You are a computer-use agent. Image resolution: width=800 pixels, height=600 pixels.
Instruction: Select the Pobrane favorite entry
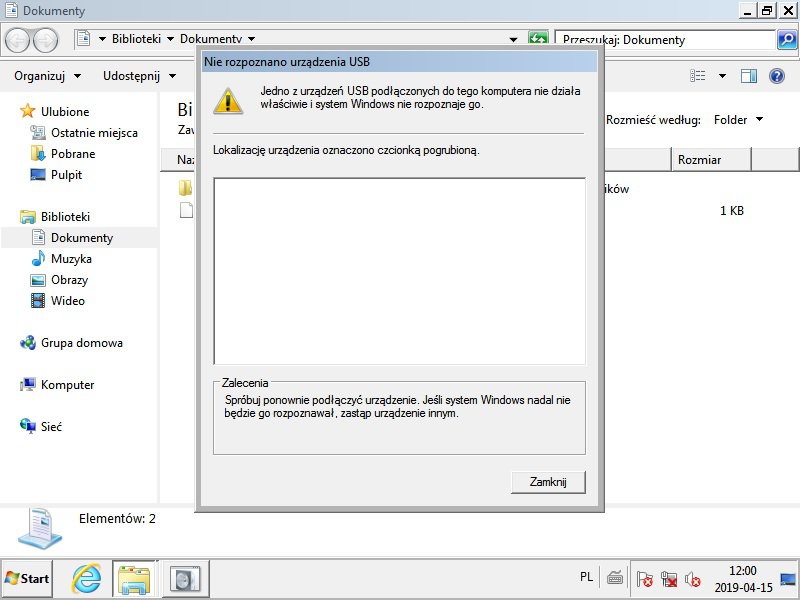pyautogui.click(x=73, y=154)
